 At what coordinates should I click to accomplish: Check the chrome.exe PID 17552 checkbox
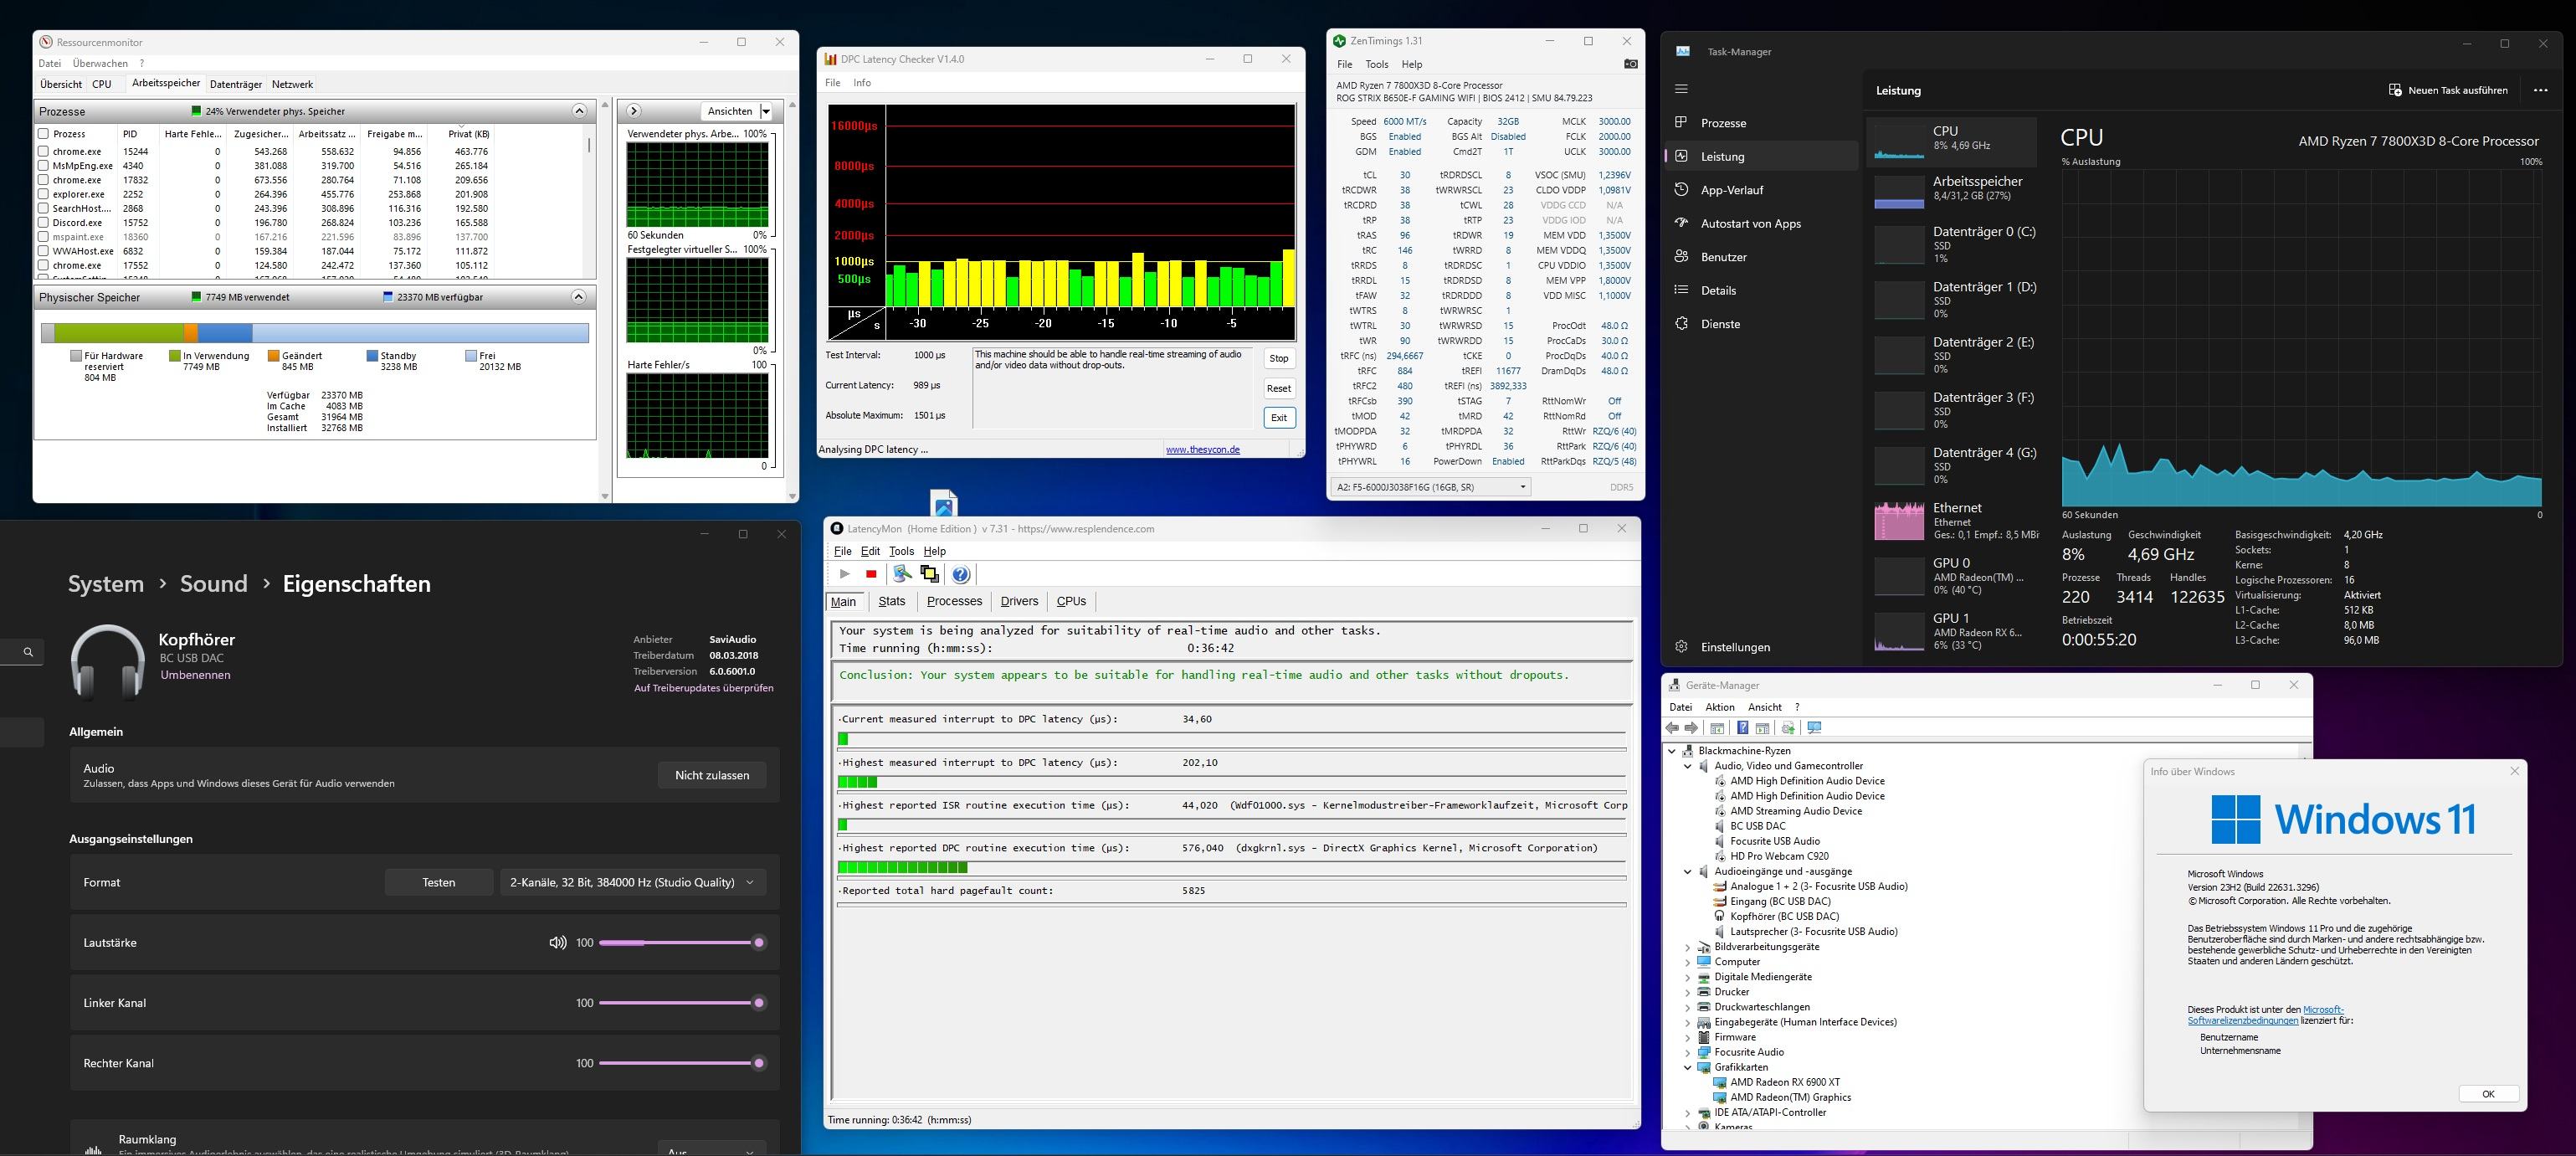[x=44, y=266]
